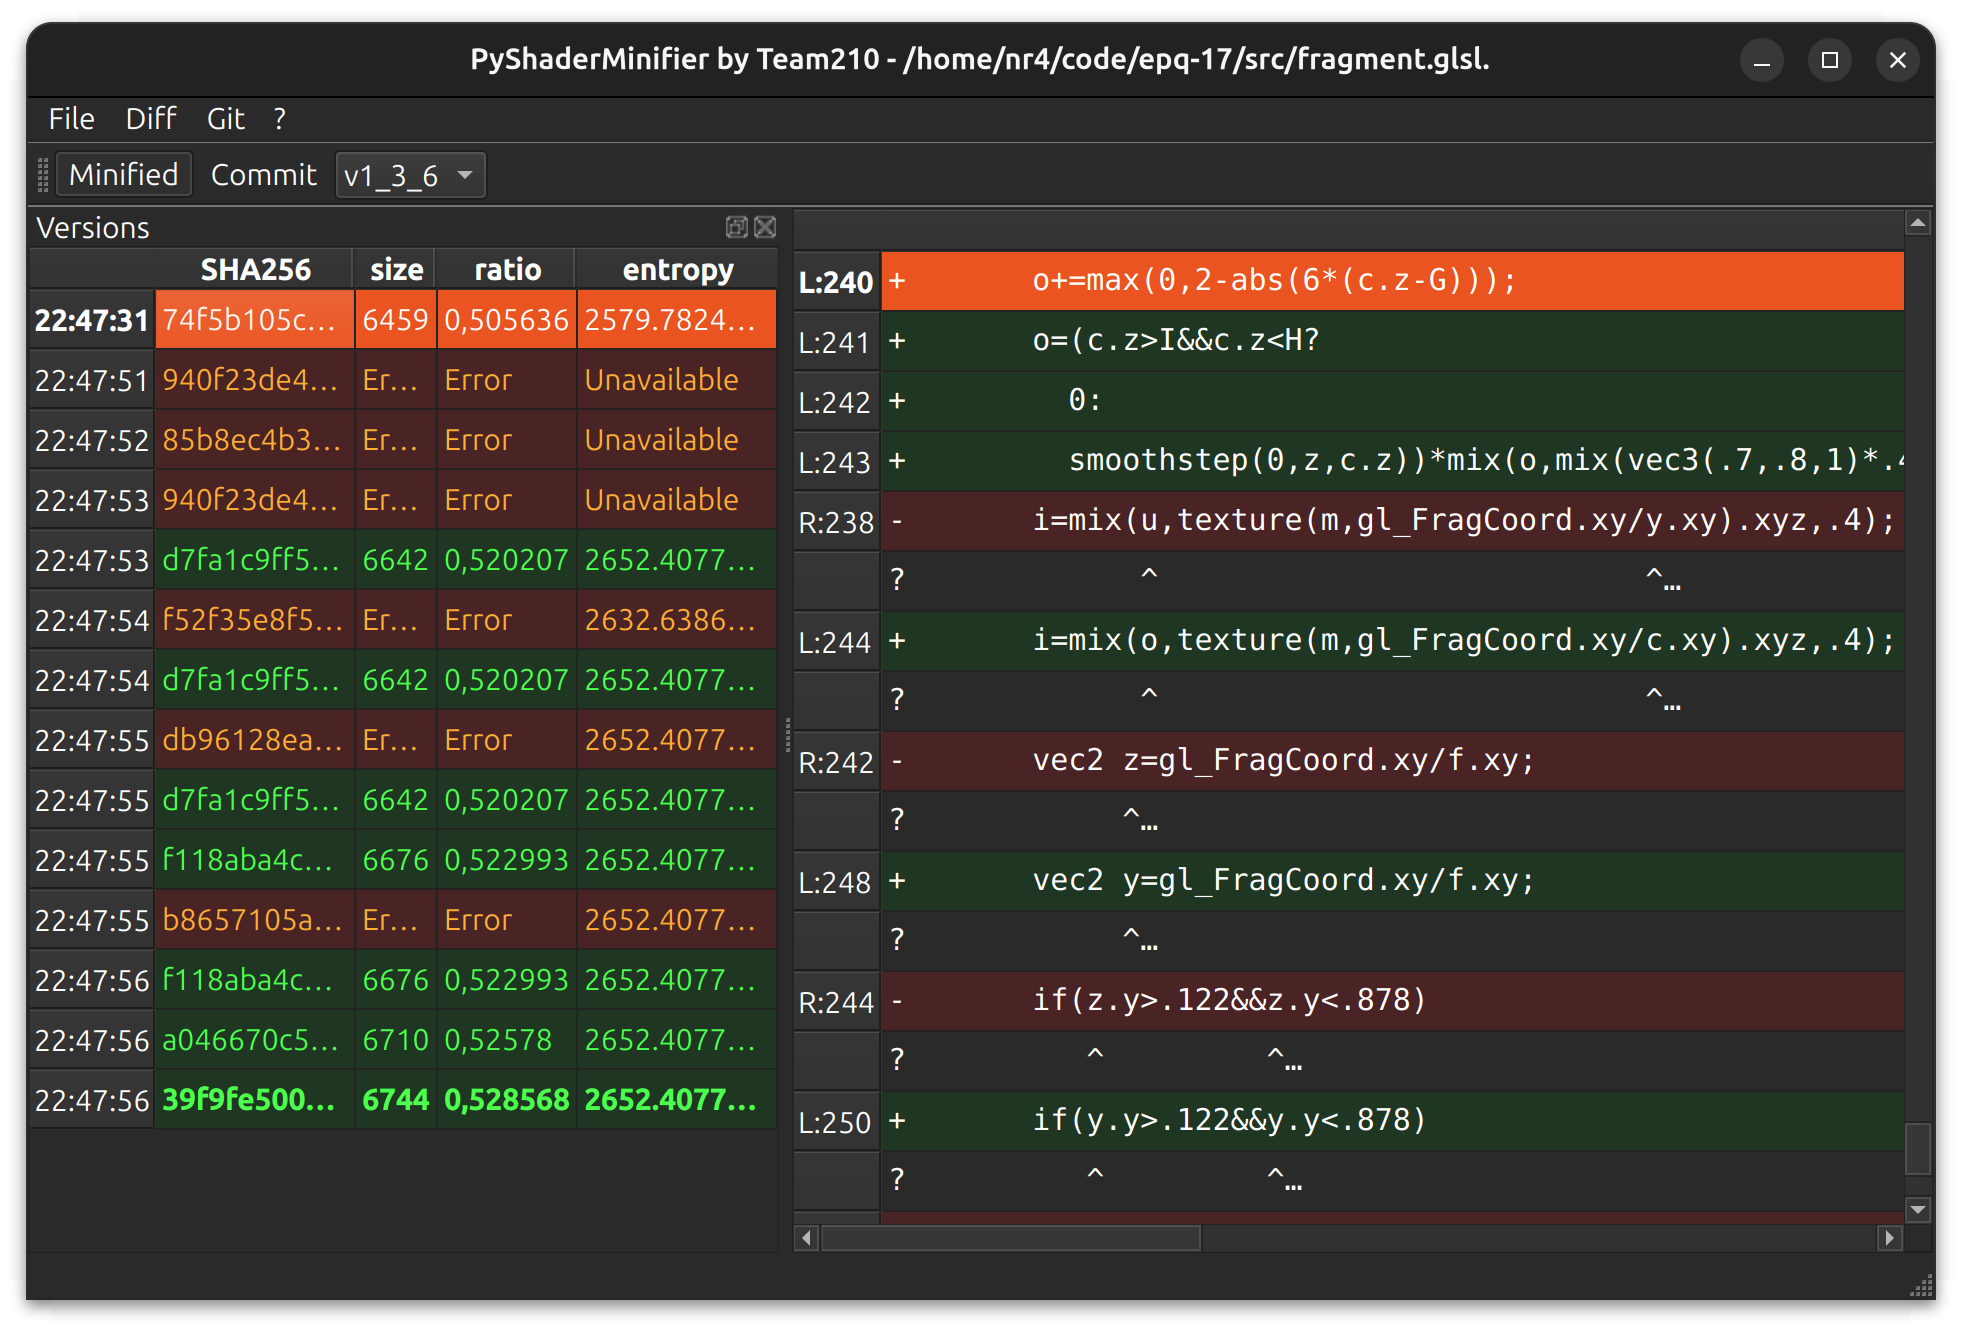Select the smoothstep diff line L:243

[1392, 461]
